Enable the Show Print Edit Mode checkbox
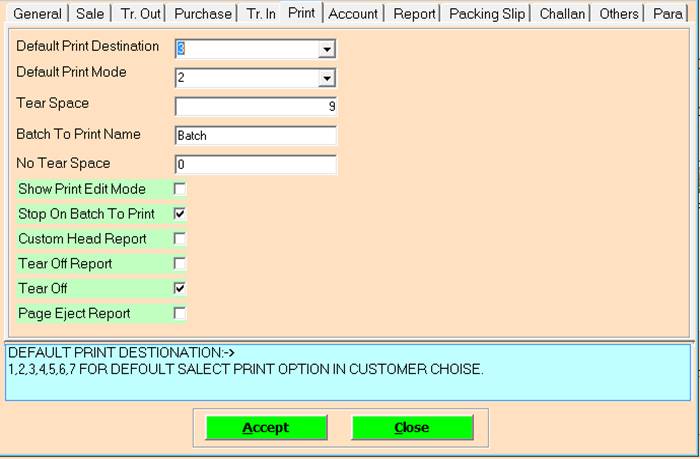Screen dimensions: 700x459 tap(180, 188)
